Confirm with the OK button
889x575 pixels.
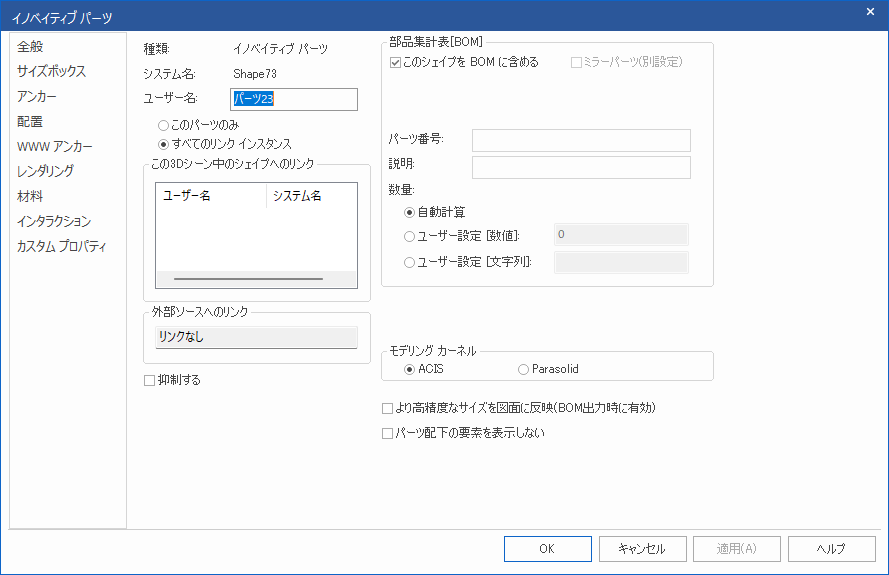coord(548,549)
